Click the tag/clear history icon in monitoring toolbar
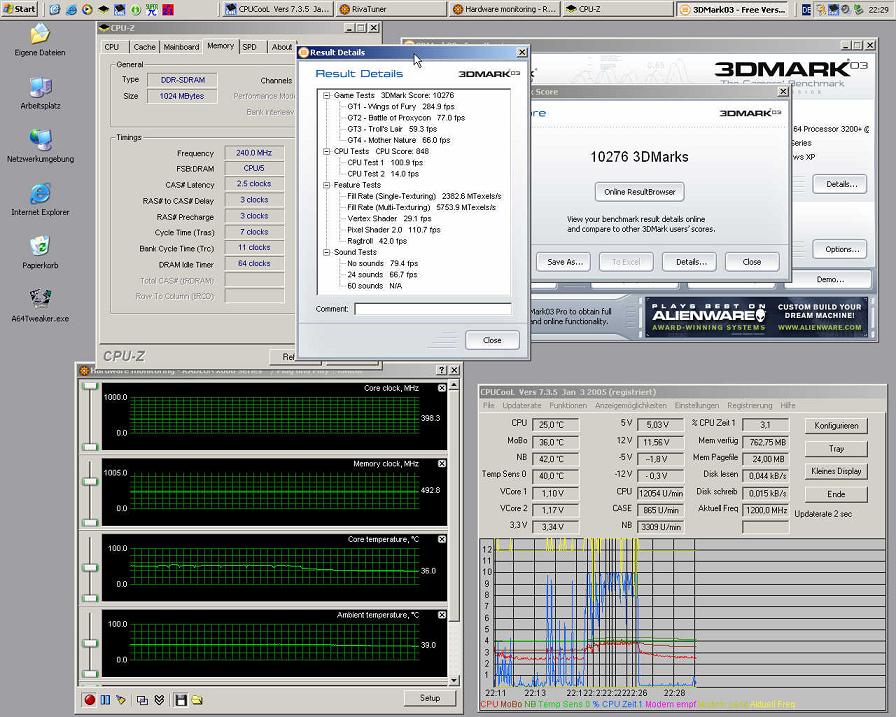896x717 pixels. [x=121, y=700]
